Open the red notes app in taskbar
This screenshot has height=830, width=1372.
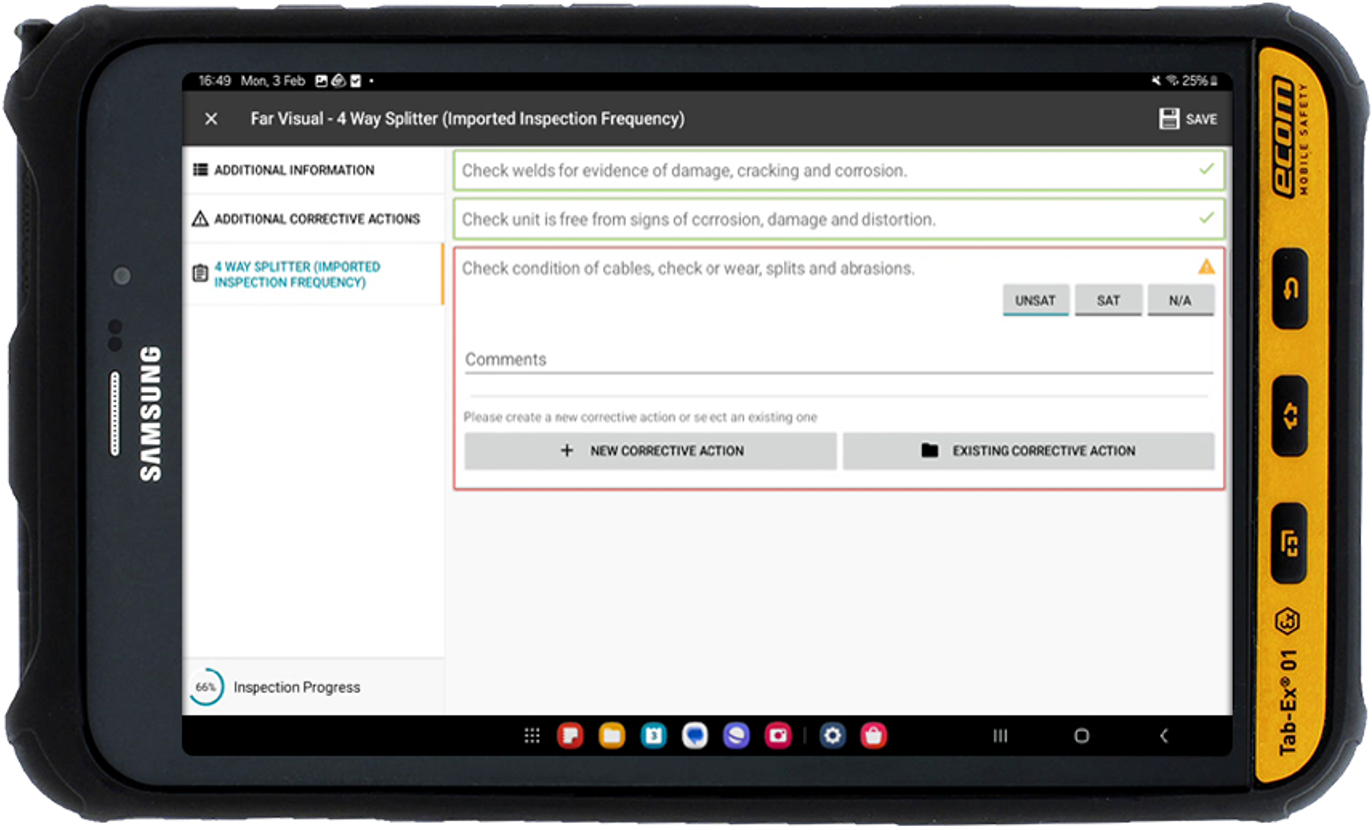coord(570,736)
